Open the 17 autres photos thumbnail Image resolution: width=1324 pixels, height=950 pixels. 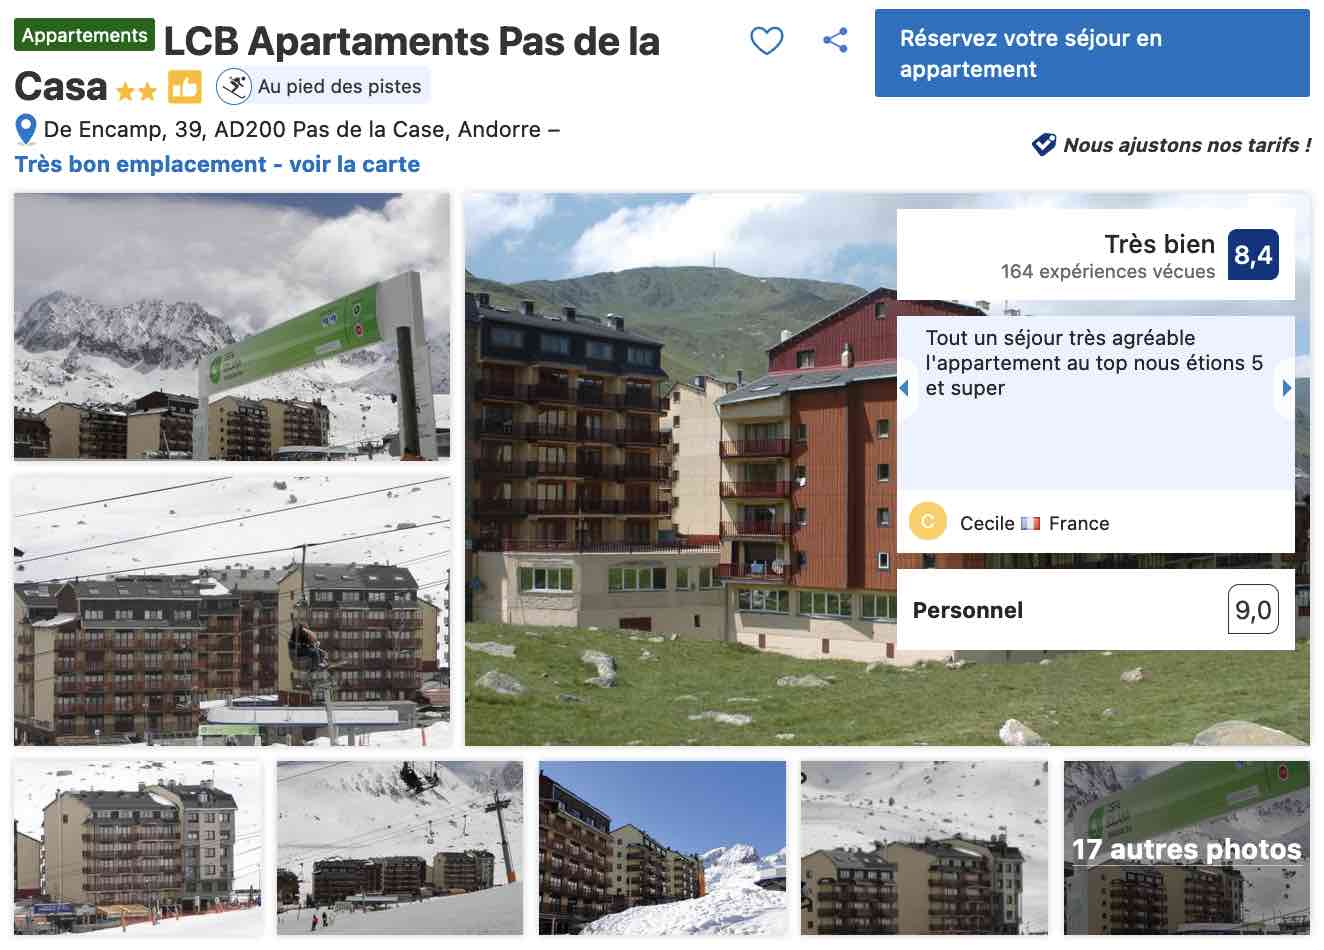(1186, 848)
